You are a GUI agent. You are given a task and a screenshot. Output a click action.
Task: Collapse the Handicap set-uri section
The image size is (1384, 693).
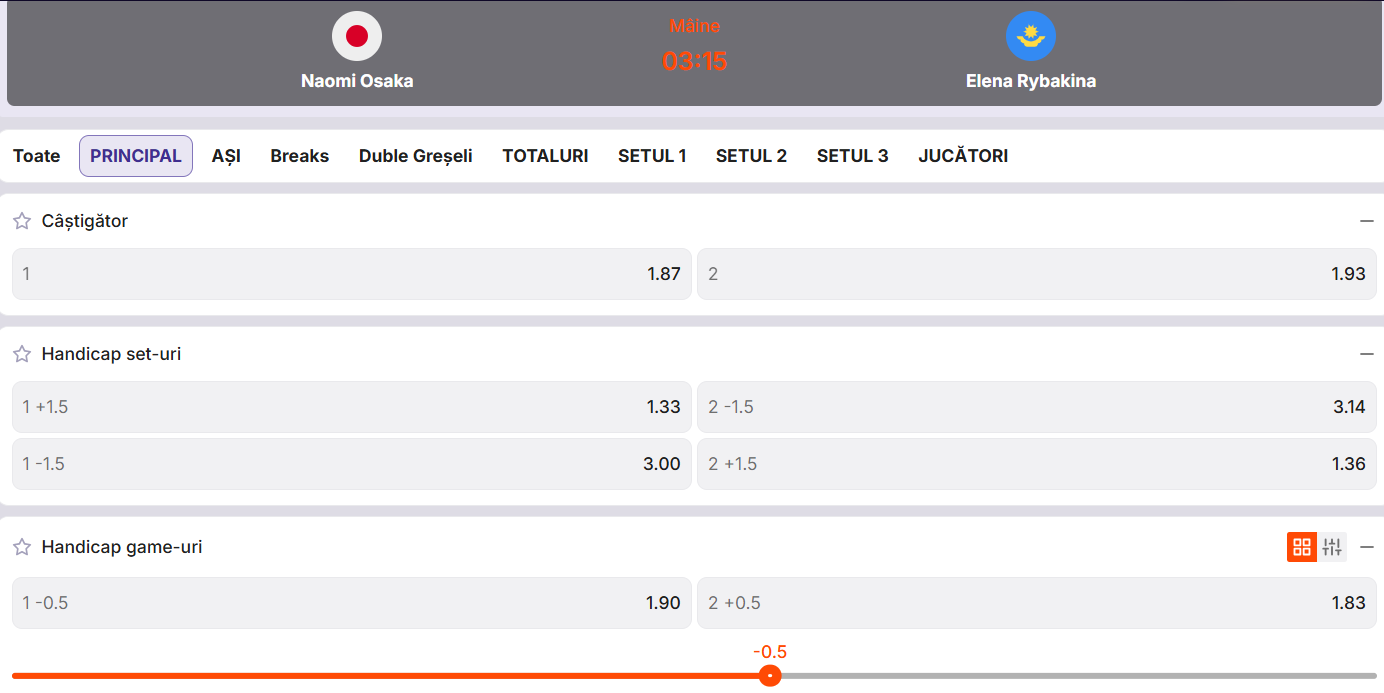[1367, 354]
